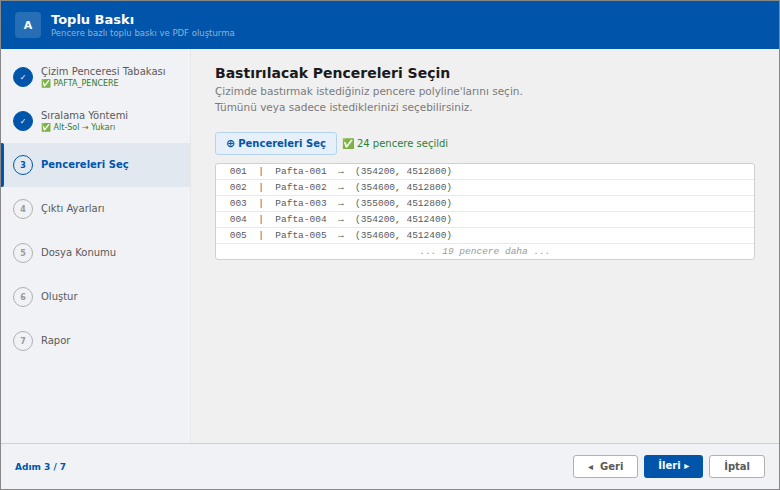780x490 pixels.
Task: Click the step 3 number circle
Action: [23, 165]
